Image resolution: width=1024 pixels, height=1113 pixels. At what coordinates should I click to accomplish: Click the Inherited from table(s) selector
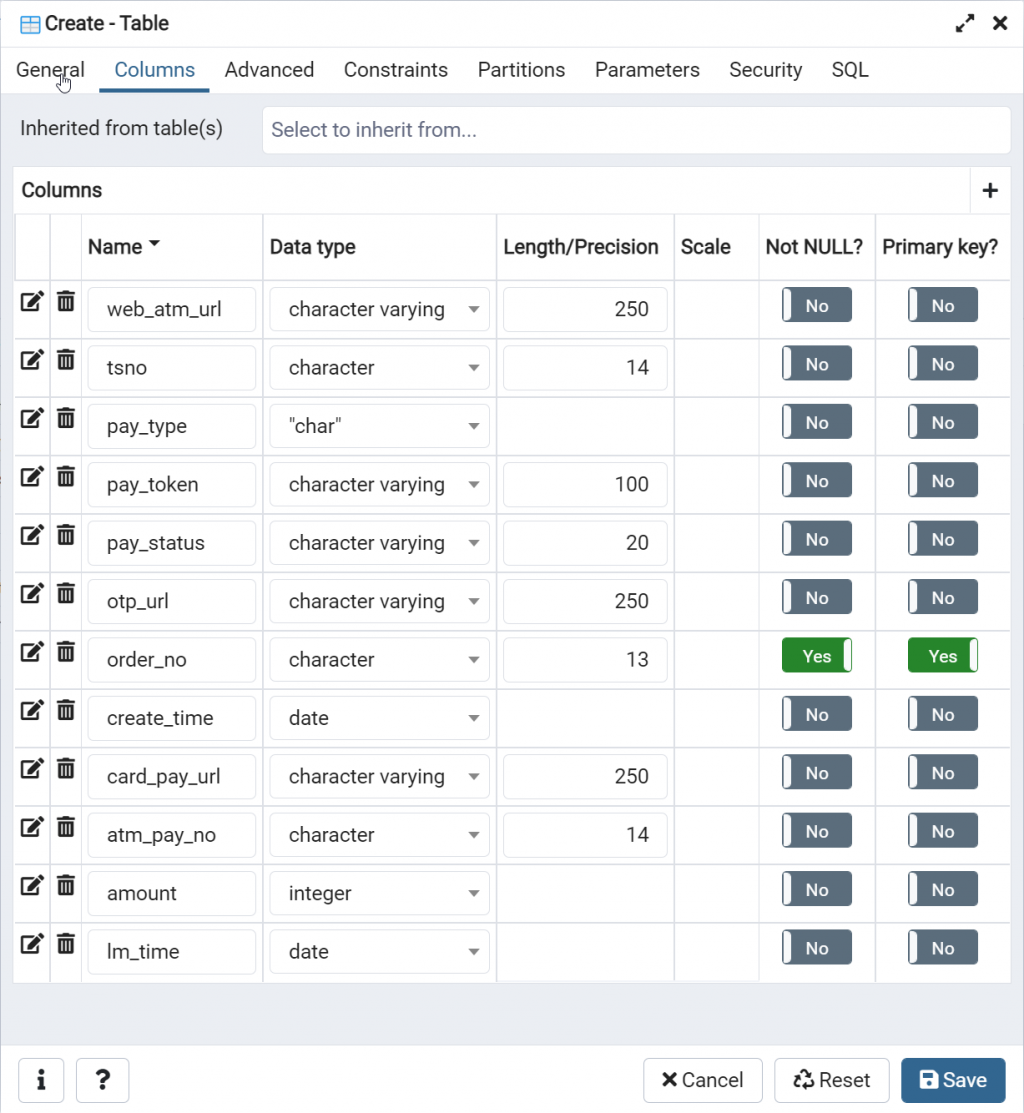[x=636, y=130]
